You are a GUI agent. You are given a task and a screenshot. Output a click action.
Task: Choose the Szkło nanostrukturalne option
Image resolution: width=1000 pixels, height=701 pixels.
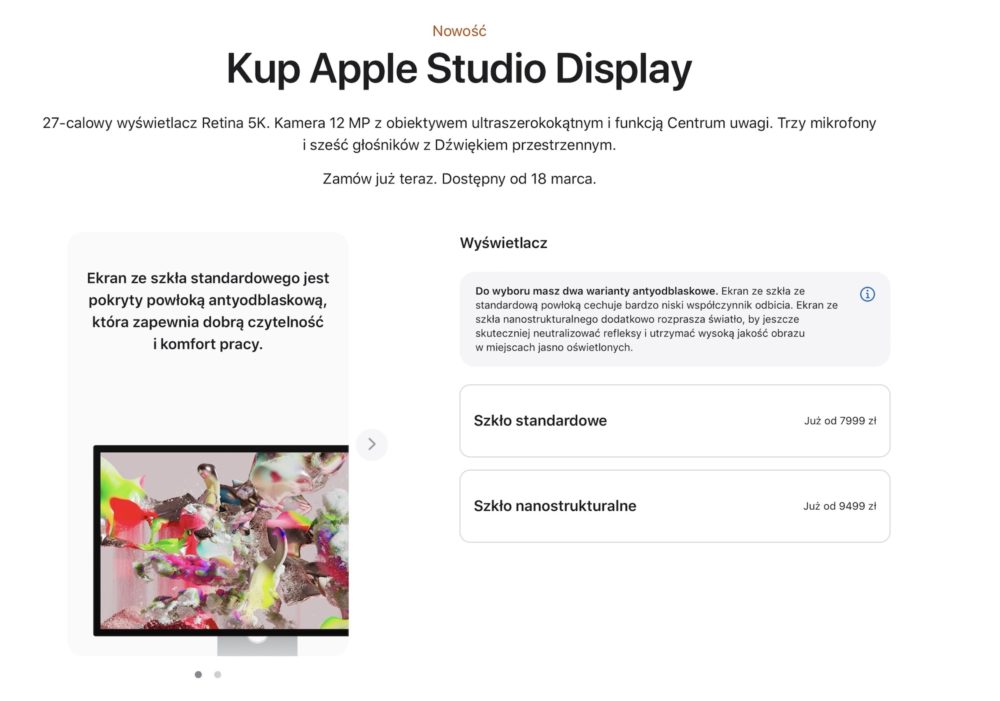click(x=675, y=506)
